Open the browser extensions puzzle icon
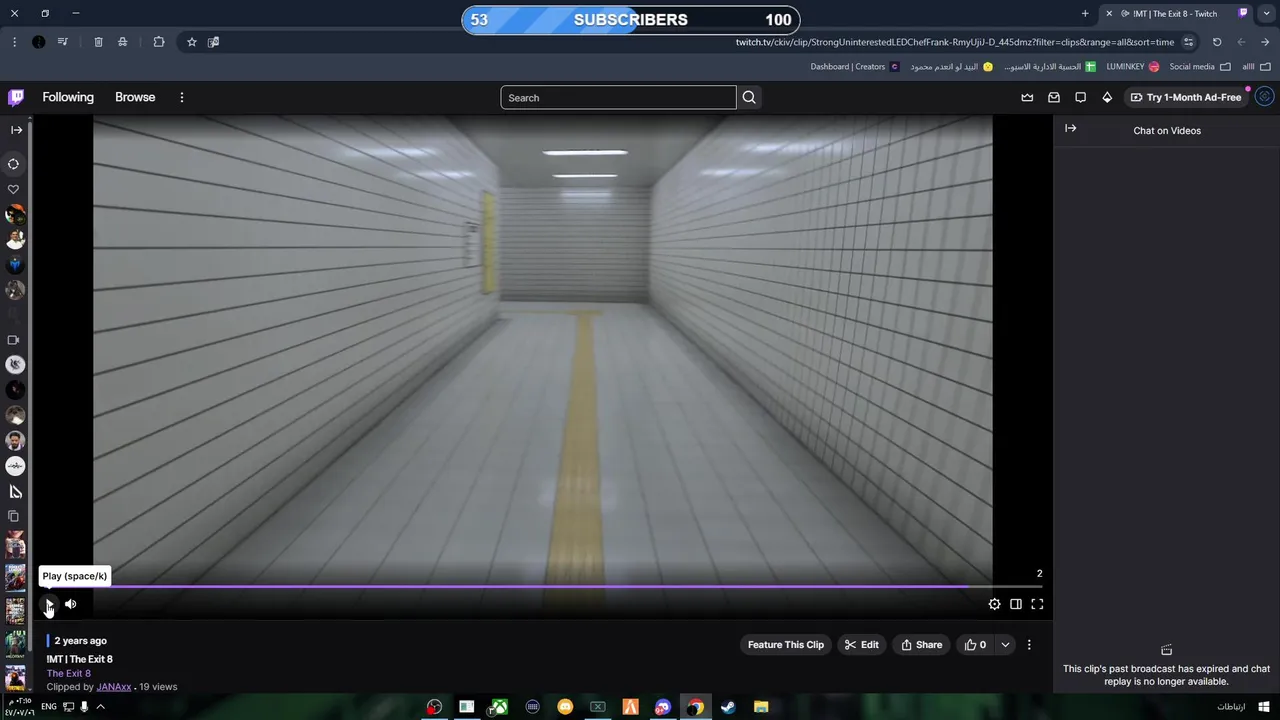The image size is (1280, 720). (x=159, y=42)
